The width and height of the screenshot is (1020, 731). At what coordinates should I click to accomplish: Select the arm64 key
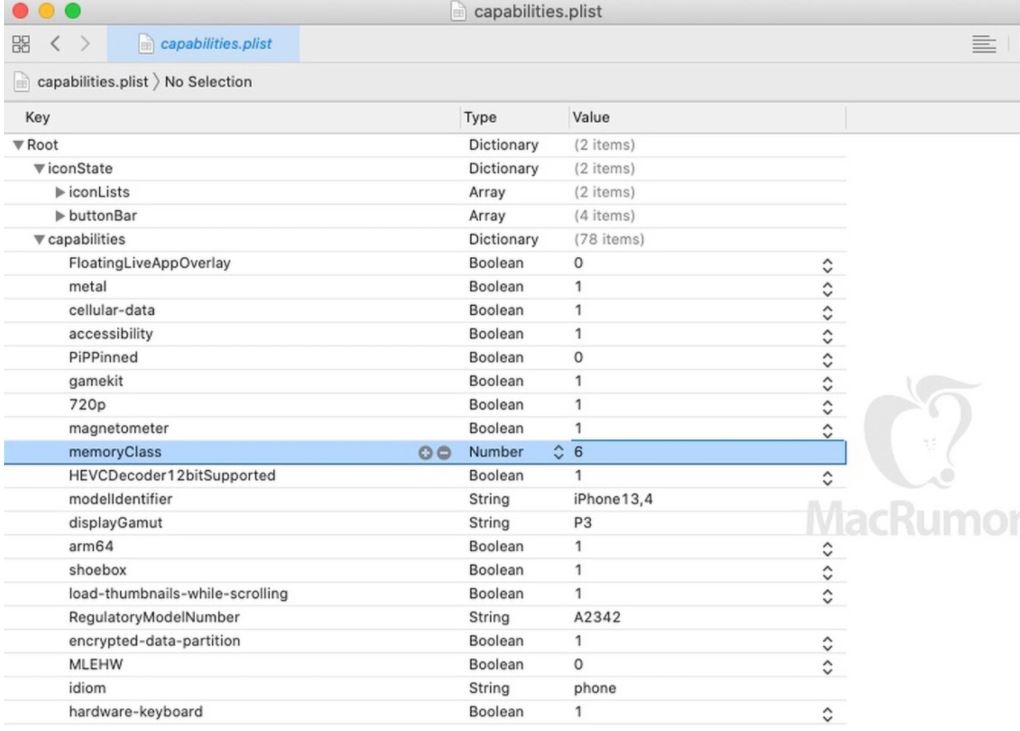click(x=91, y=546)
